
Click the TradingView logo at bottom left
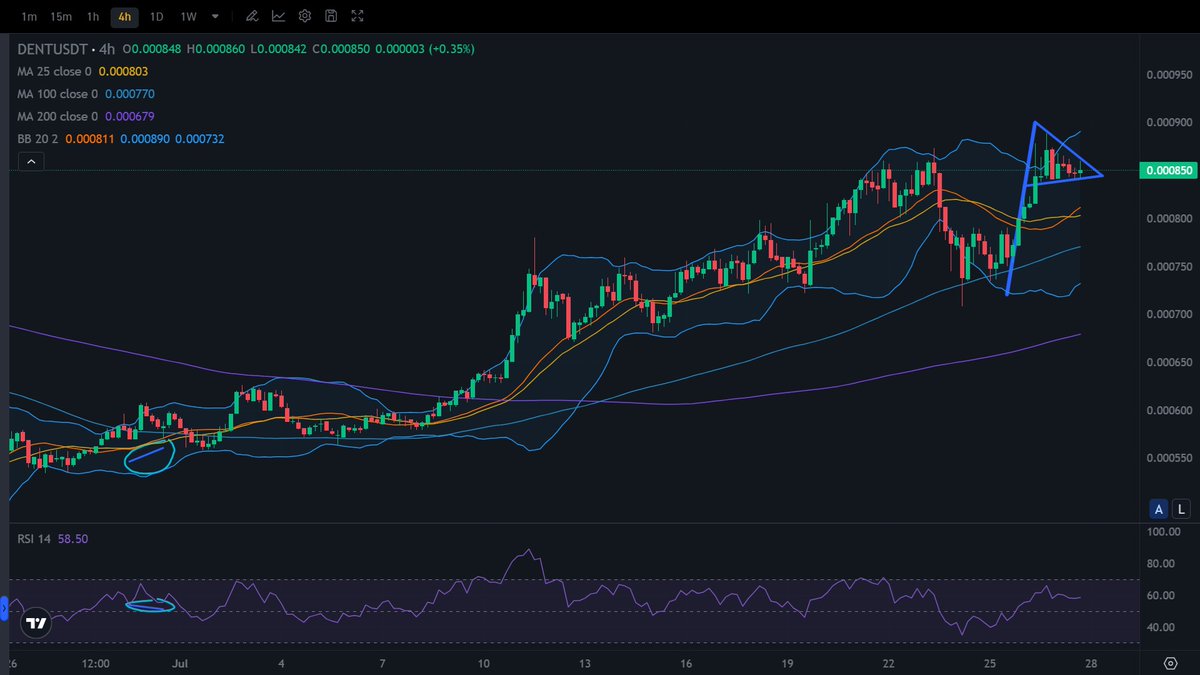point(36,623)
